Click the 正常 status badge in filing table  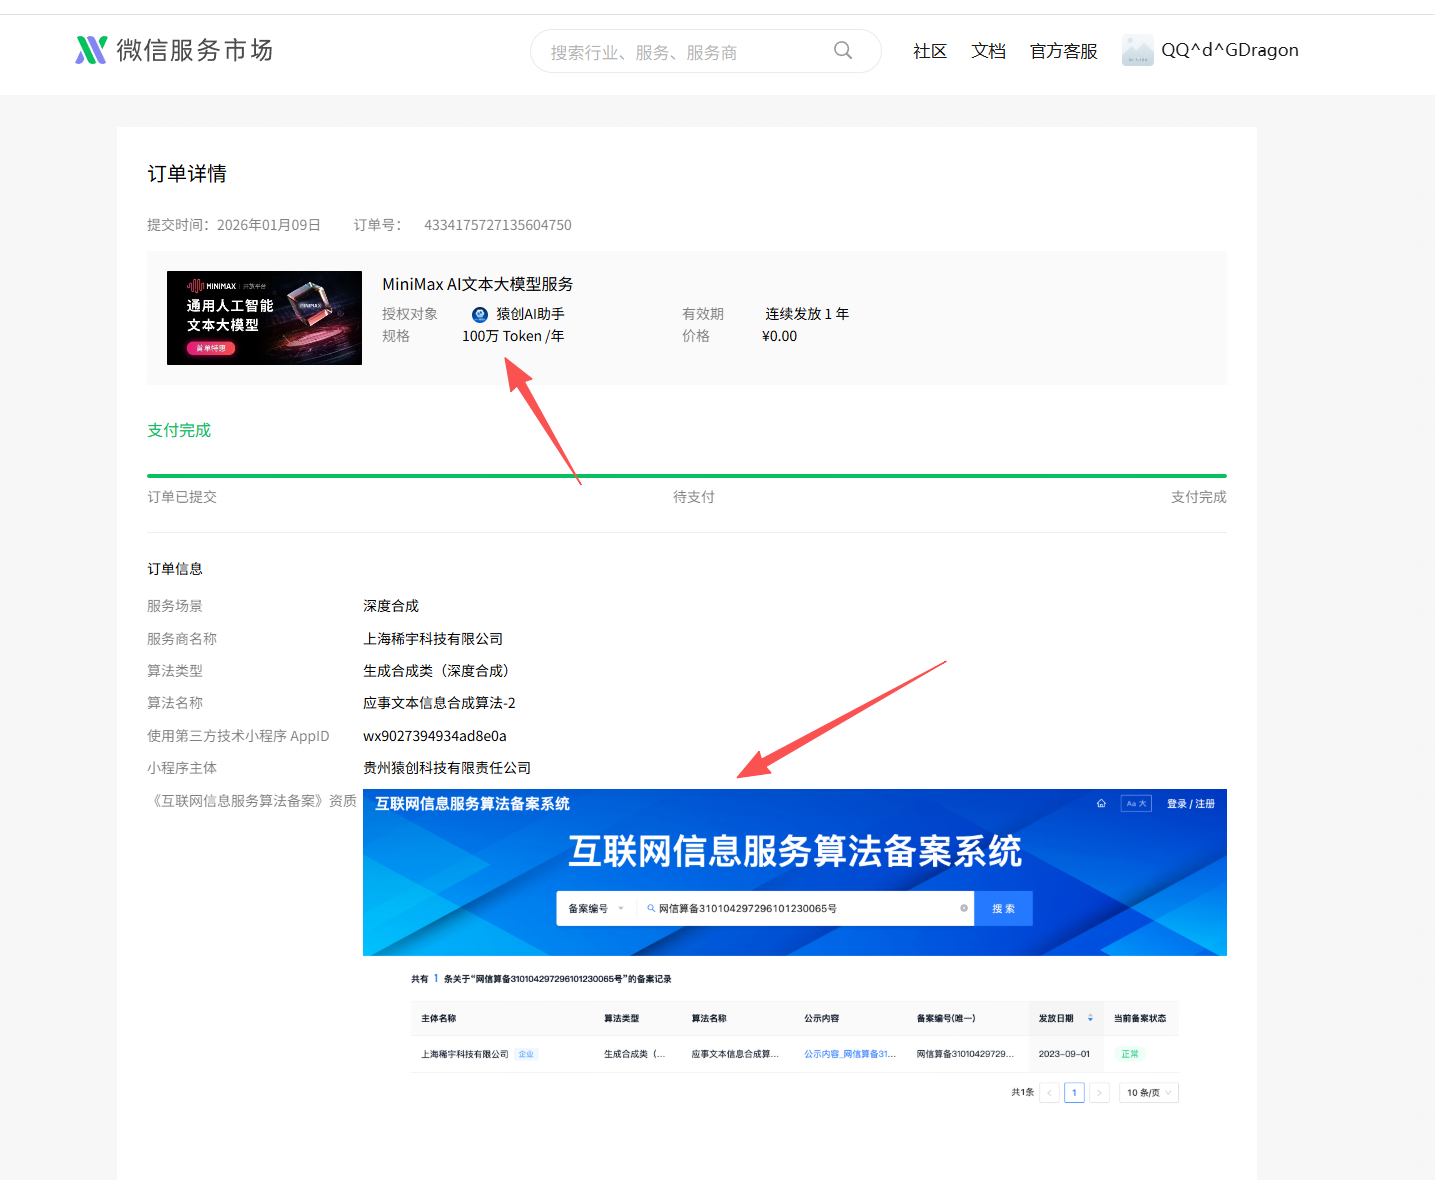tap(1130, 1054)
